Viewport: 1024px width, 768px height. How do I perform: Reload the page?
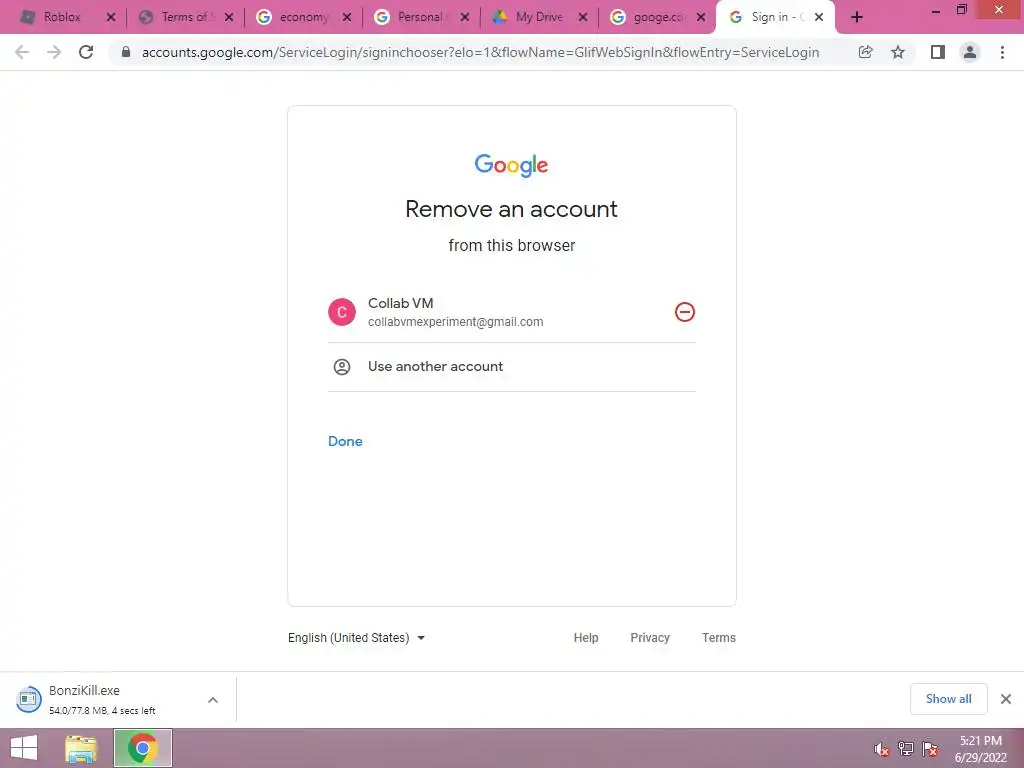coord(86,52)
